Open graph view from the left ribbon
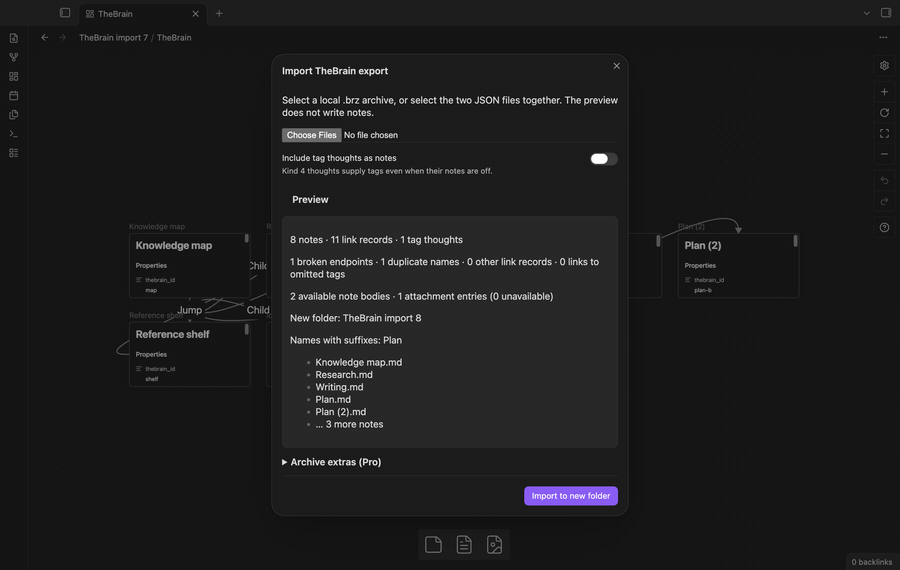This screenshot has width=900, height=570. point(14,57)
